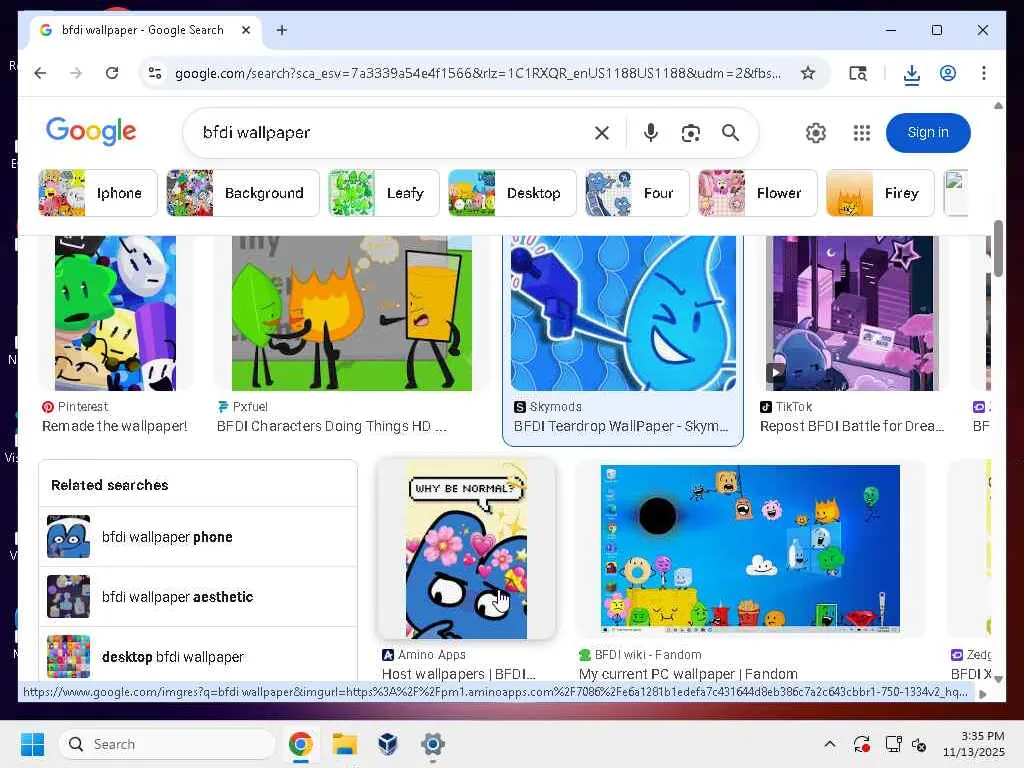The width and height of the screenshot is (1024, 768).
Task: Show hidden system tray icons
Action: [829, 744]
